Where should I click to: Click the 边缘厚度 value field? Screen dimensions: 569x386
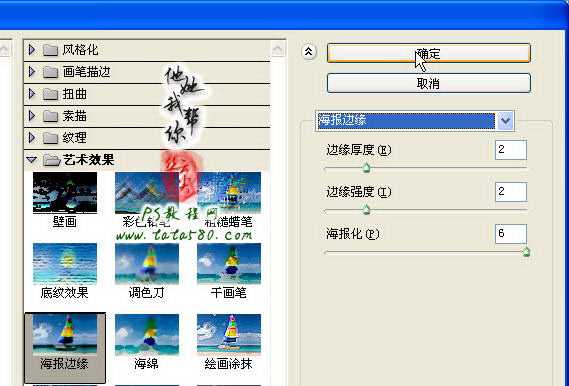click(x=511, y=150)
